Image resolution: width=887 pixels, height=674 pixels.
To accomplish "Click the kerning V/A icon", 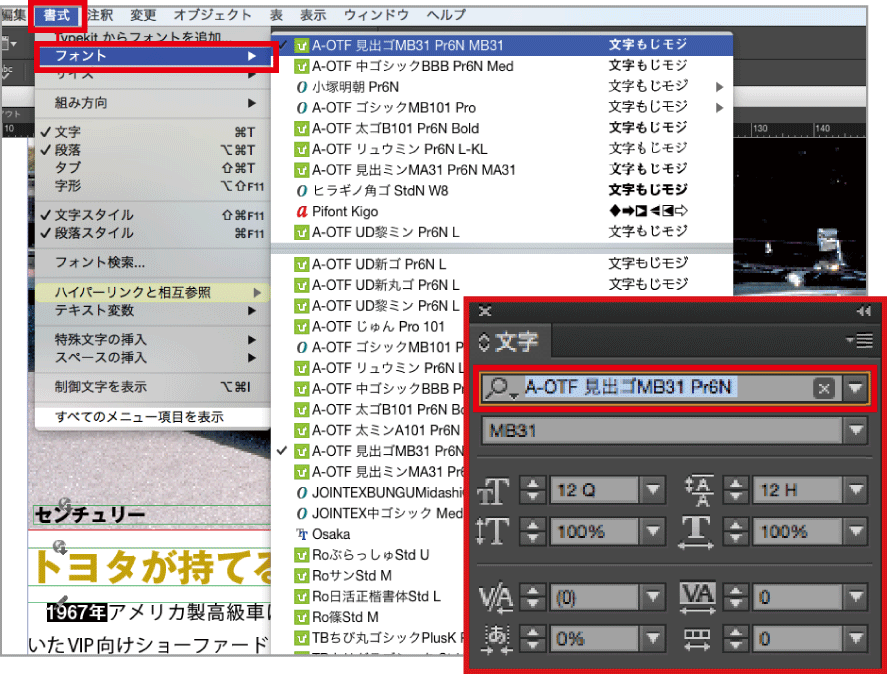I will tap(496, 598).
